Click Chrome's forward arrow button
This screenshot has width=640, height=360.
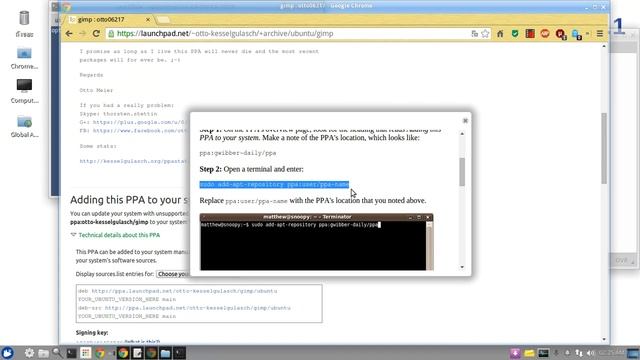[x=82, y=33]
